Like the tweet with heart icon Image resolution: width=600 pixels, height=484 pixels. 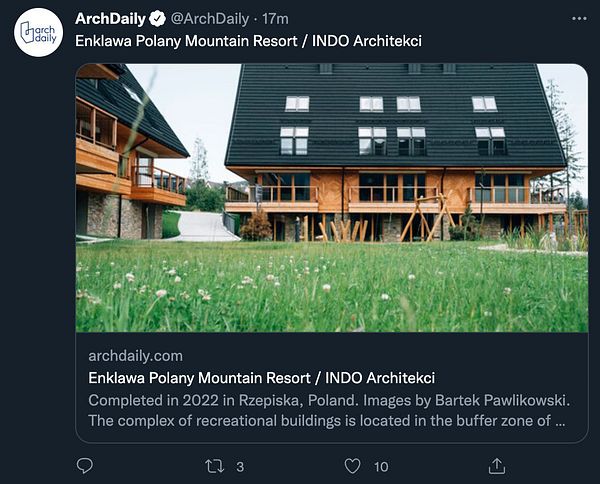click(x=352, y=466)
